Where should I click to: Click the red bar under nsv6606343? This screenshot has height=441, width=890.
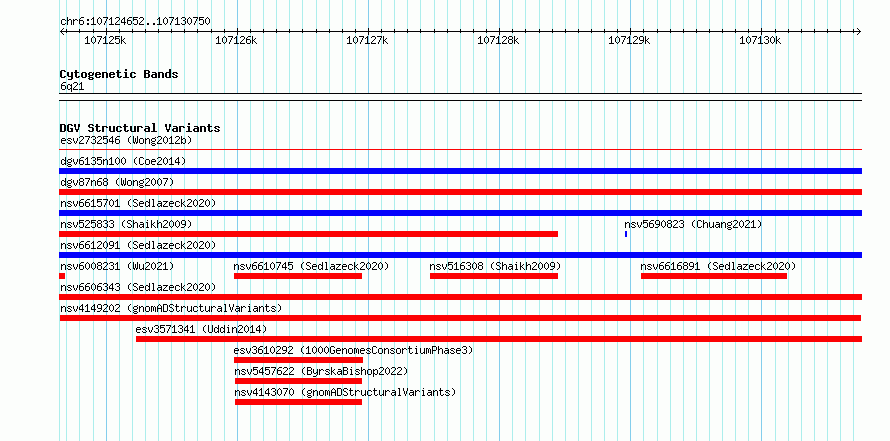tap(460, 297)
